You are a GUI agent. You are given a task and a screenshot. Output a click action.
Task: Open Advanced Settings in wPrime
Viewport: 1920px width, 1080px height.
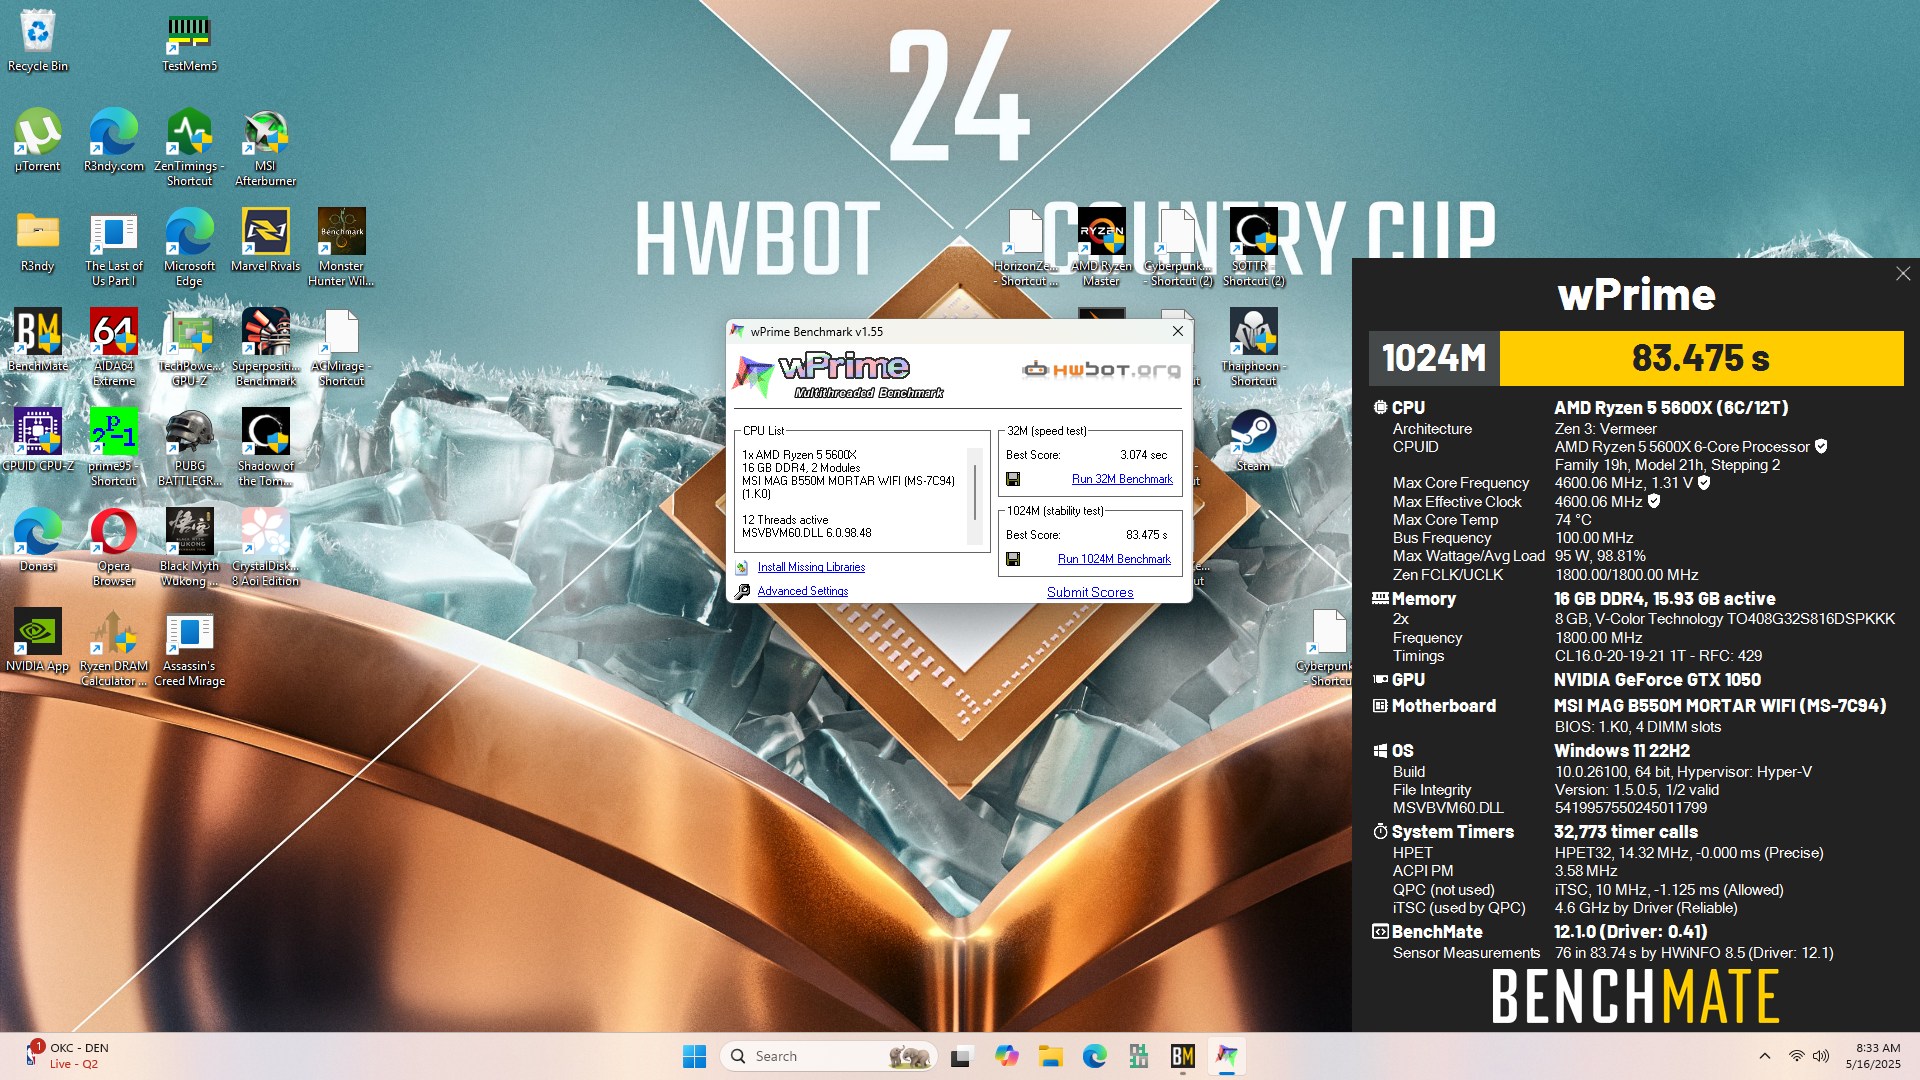tap(802, 591)
